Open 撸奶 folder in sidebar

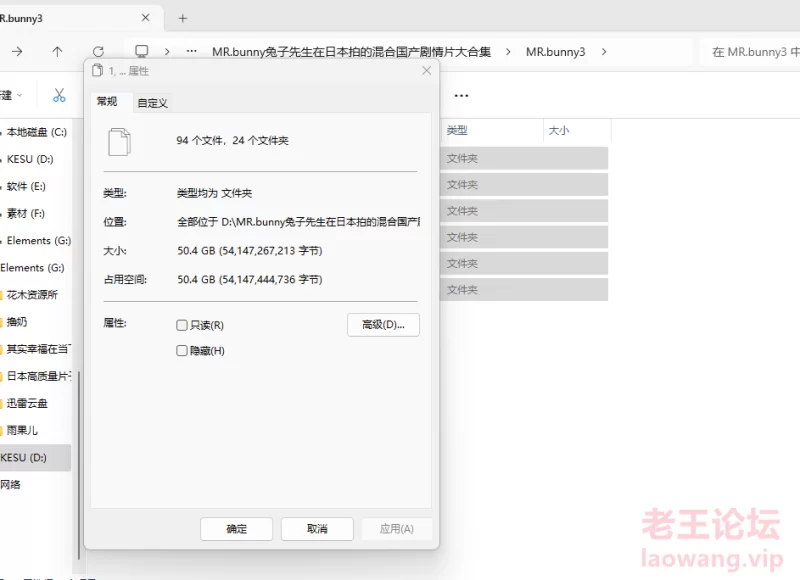point(16,321)
